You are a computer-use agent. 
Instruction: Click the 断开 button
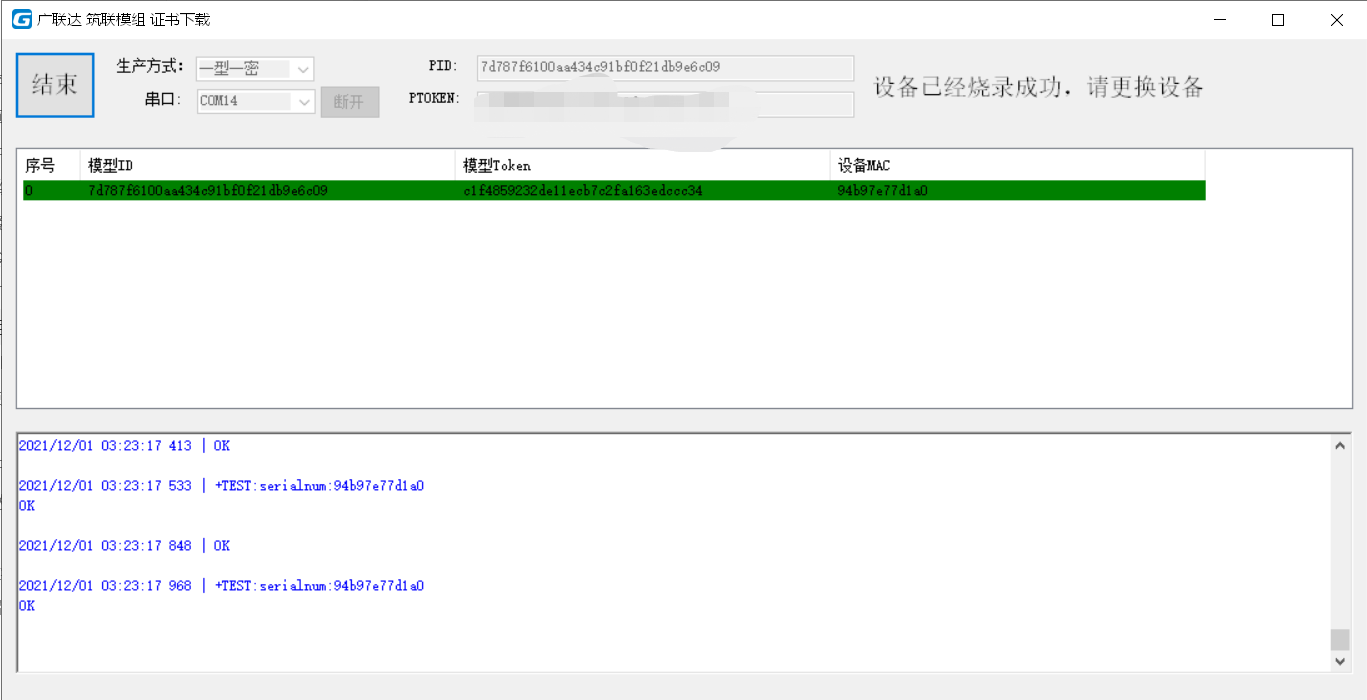pyautogui.click(x=349, y=101)
